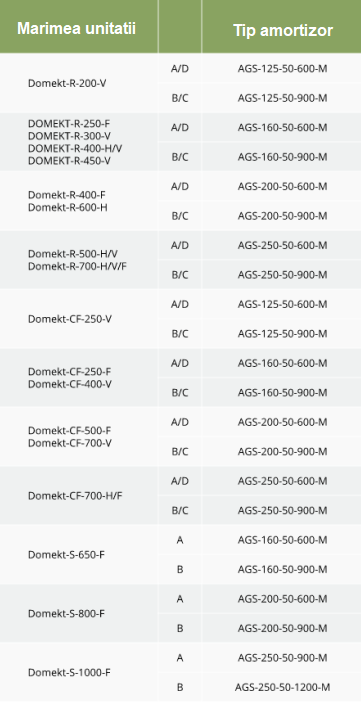Screen dimensions: 361x707
Task: Click the Domekt-R-600-H unit text
Action: pos(68,207)
